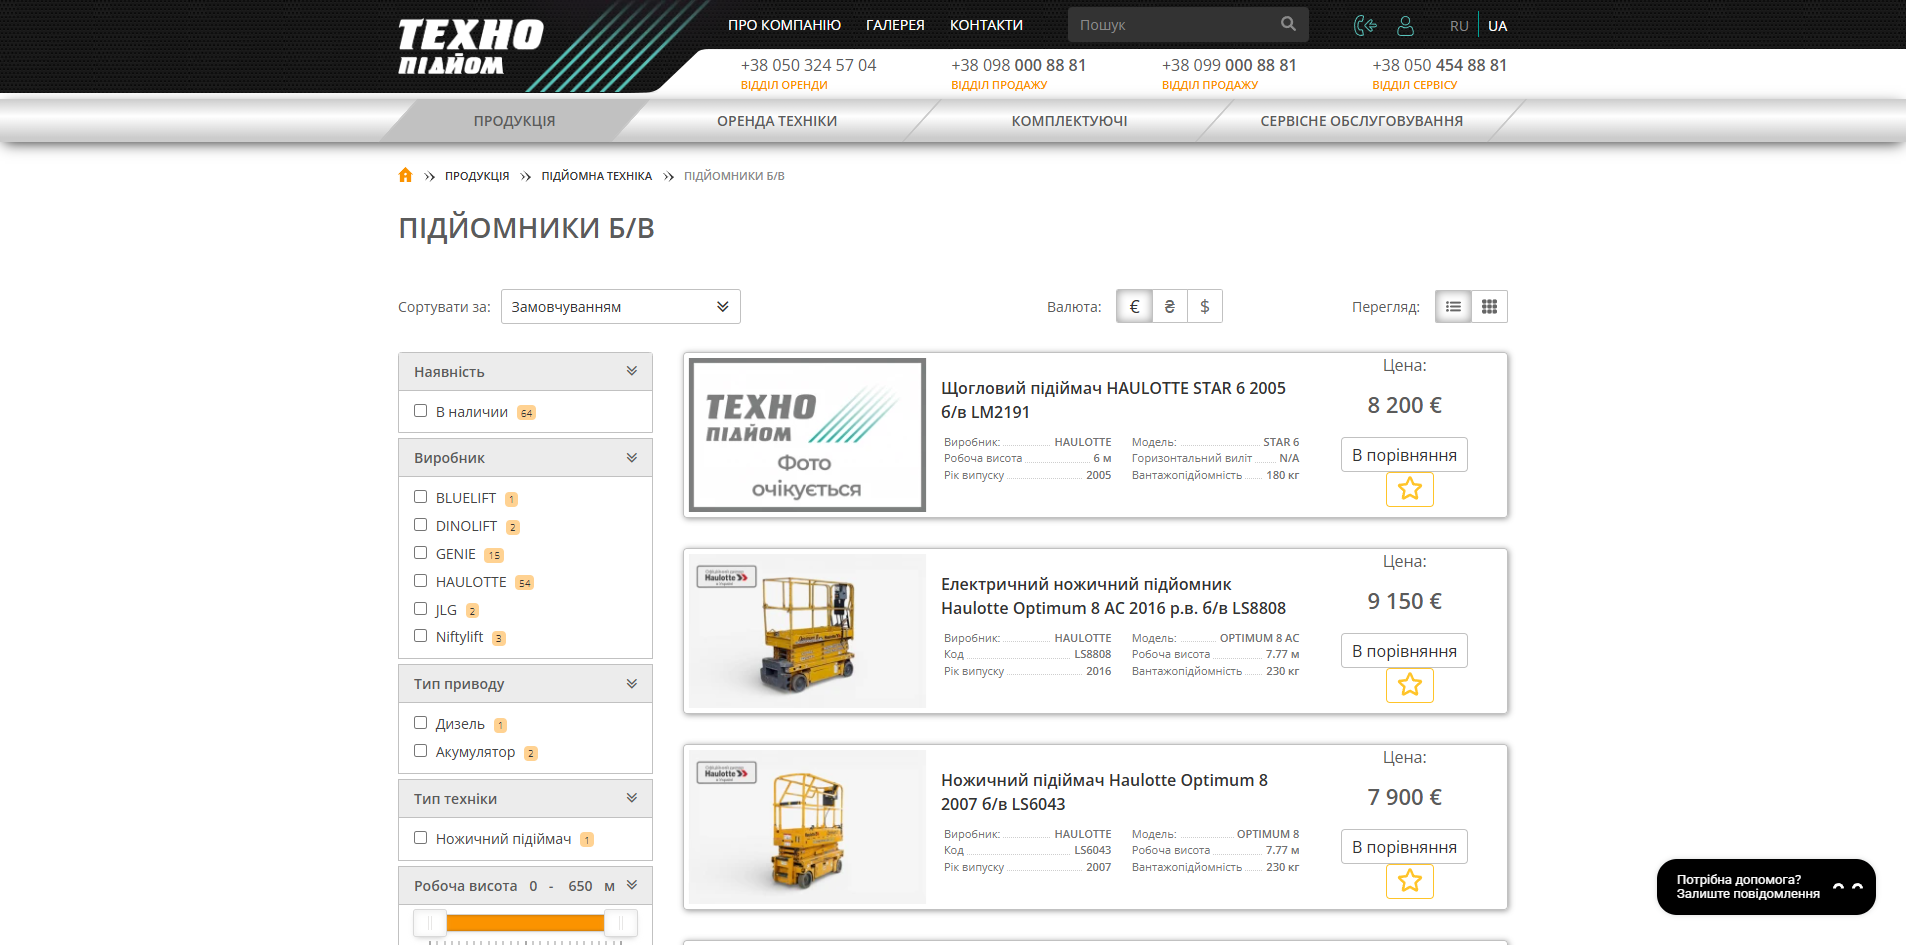Check the 'В наличии' filter
Image resolution: width=1906 pixels, height=945 pixels.
[420, 411]
